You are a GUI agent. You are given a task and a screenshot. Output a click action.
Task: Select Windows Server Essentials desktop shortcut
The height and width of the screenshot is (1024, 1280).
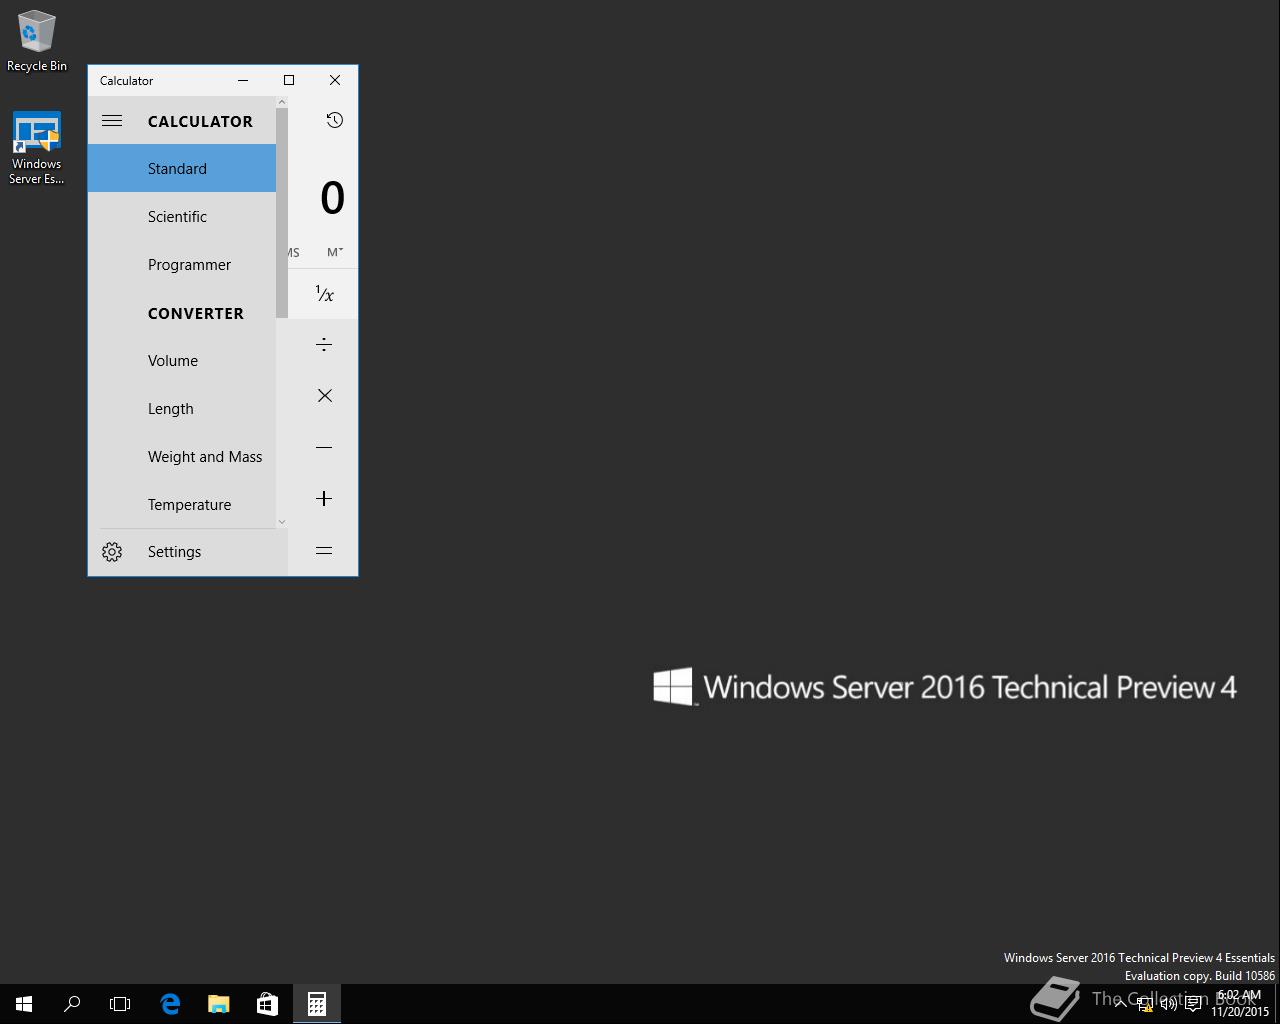(37, 148)
